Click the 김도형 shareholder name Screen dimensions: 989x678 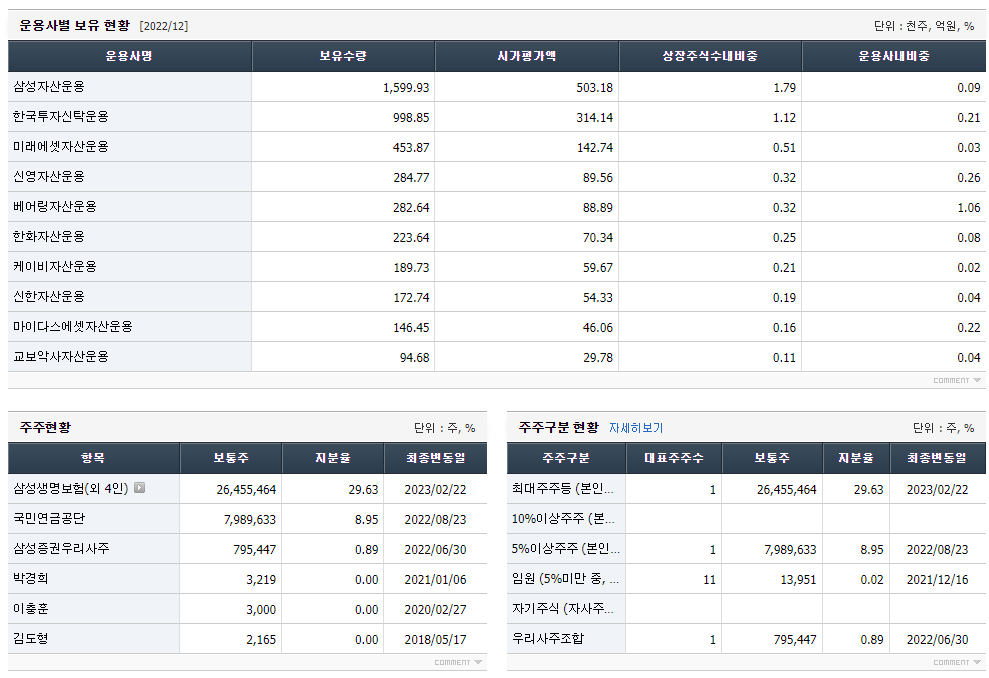(x=30, y=638)
